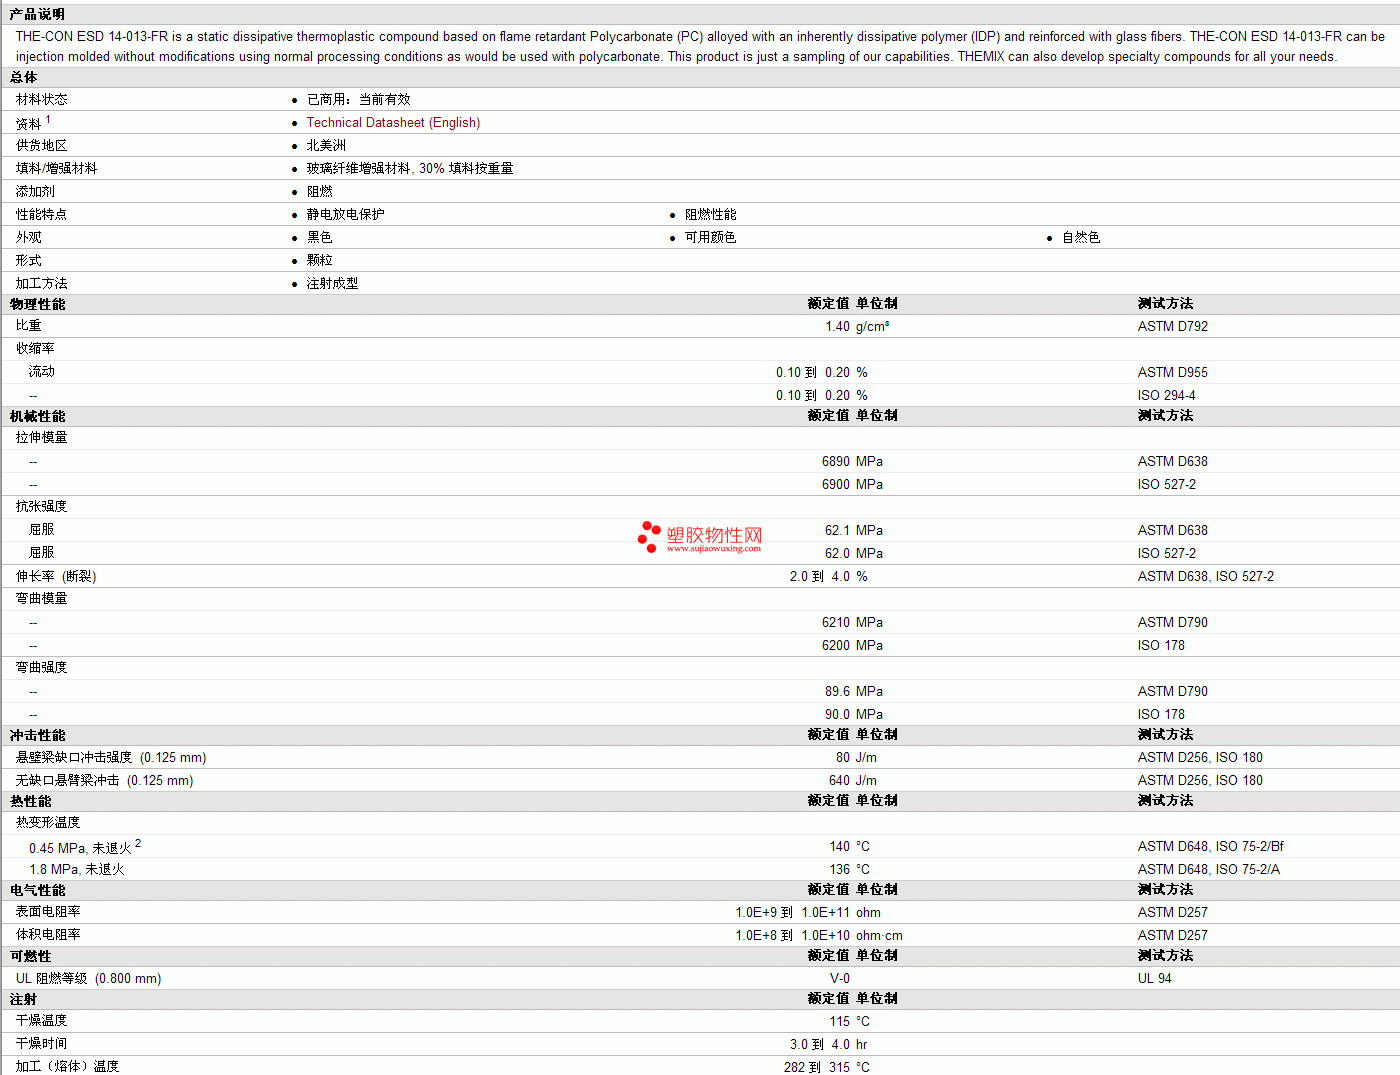Click the value 已商用：当前有效
Image resolution: width=1400 pixels, height=1075 pixels.
coord(358,99)
